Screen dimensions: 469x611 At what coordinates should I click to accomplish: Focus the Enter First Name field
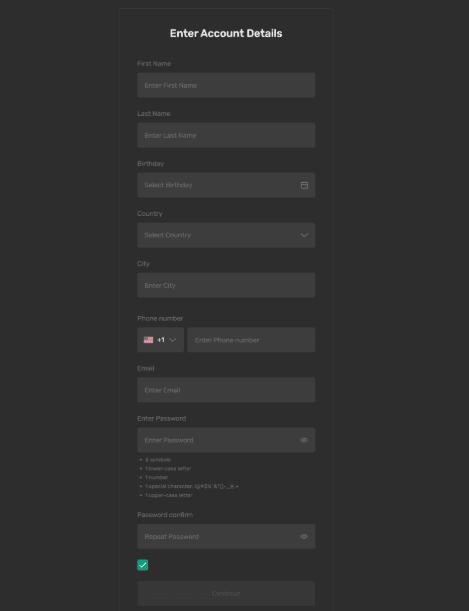click(226, 85)
